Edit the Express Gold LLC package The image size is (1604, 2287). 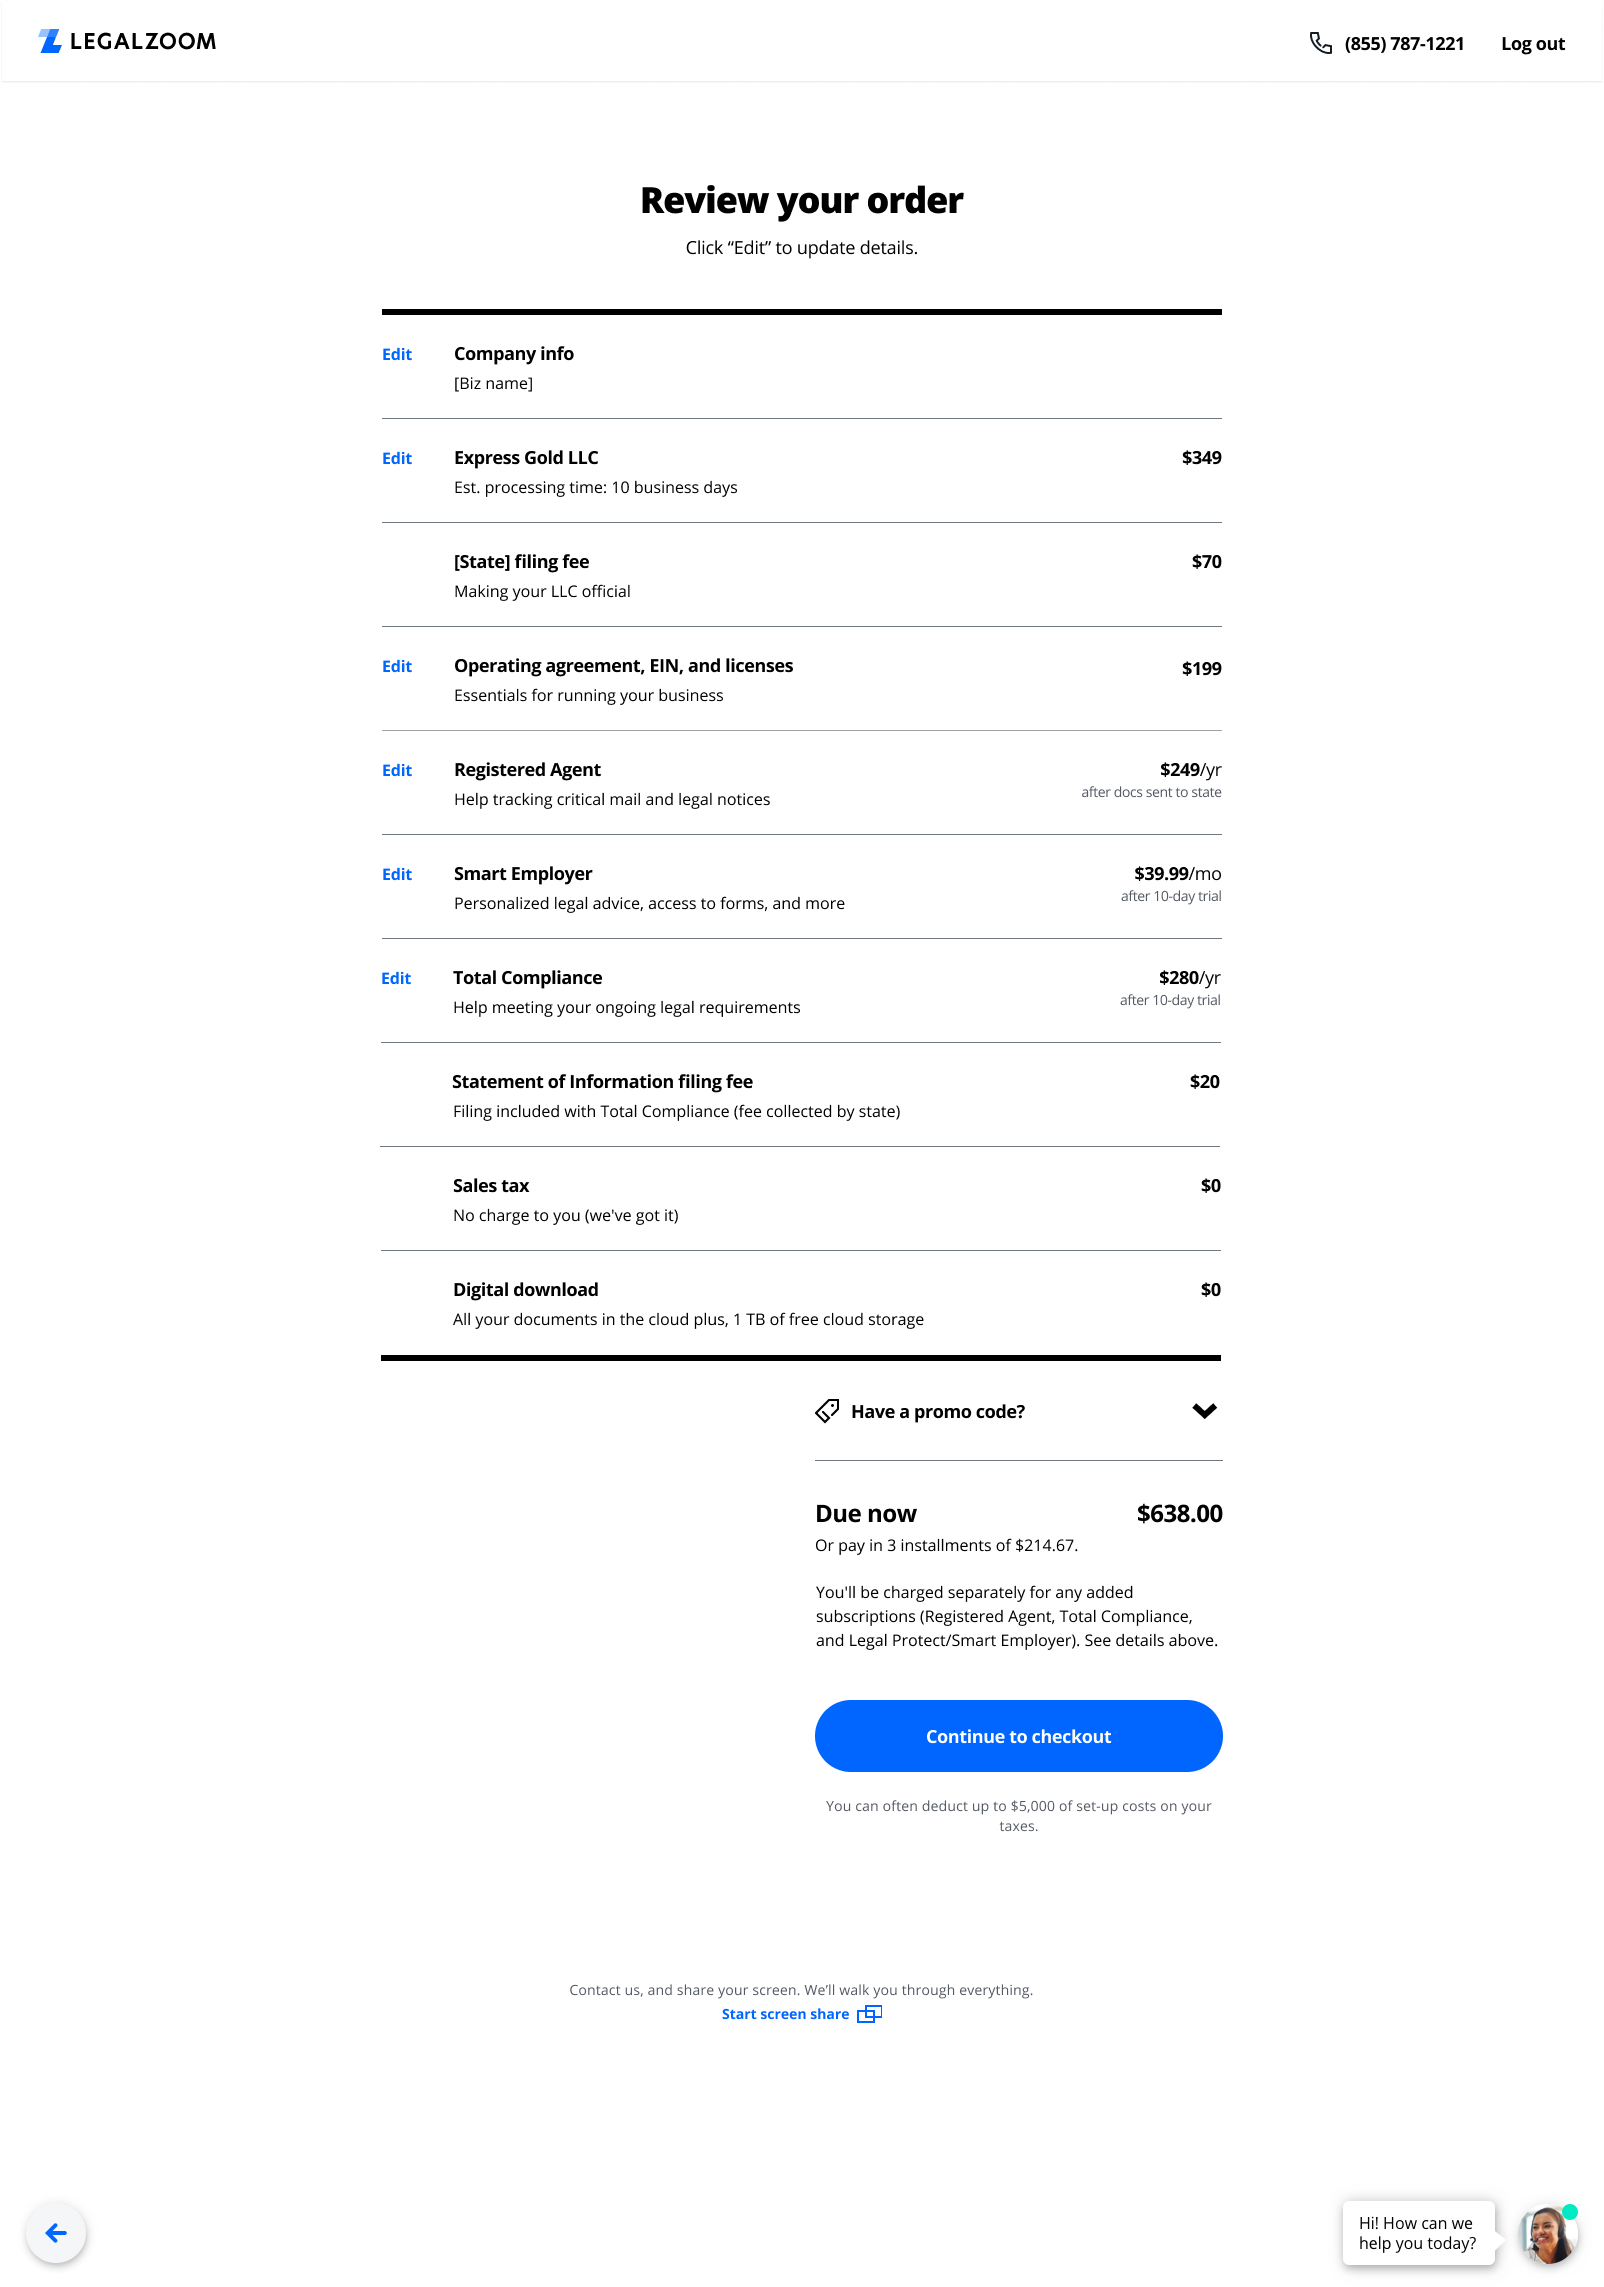[397, 458]
